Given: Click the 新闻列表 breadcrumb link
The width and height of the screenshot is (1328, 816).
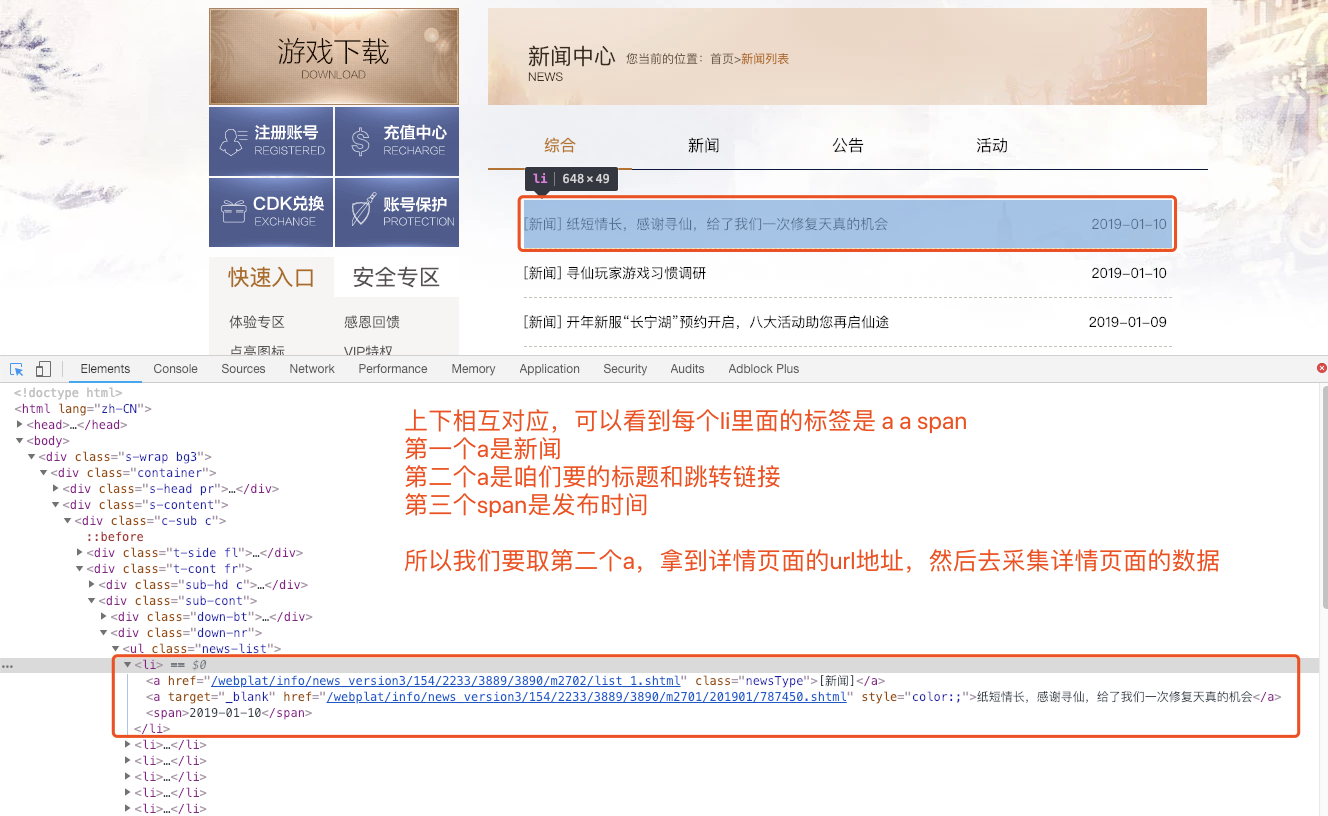Looking at the screenshot, I should (x=765, y=59).
